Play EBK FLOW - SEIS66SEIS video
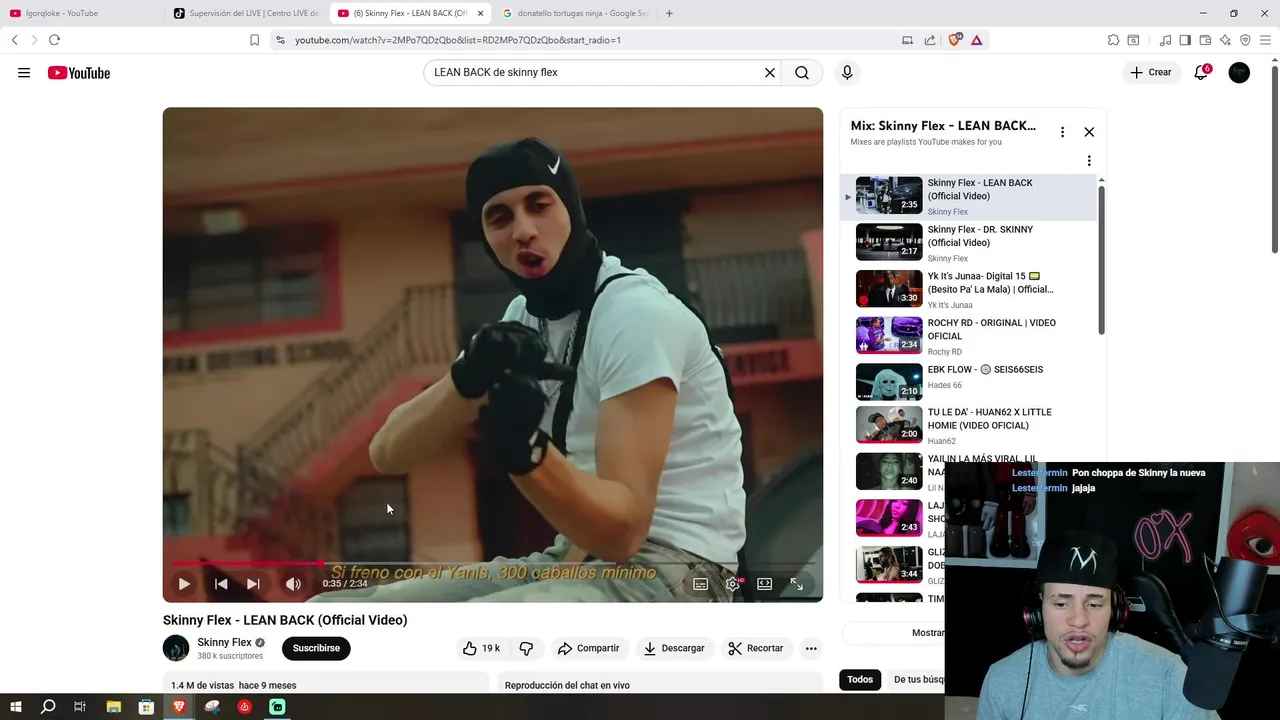The height and width of the screenshot is (720, 1280). tap(970, 382)
